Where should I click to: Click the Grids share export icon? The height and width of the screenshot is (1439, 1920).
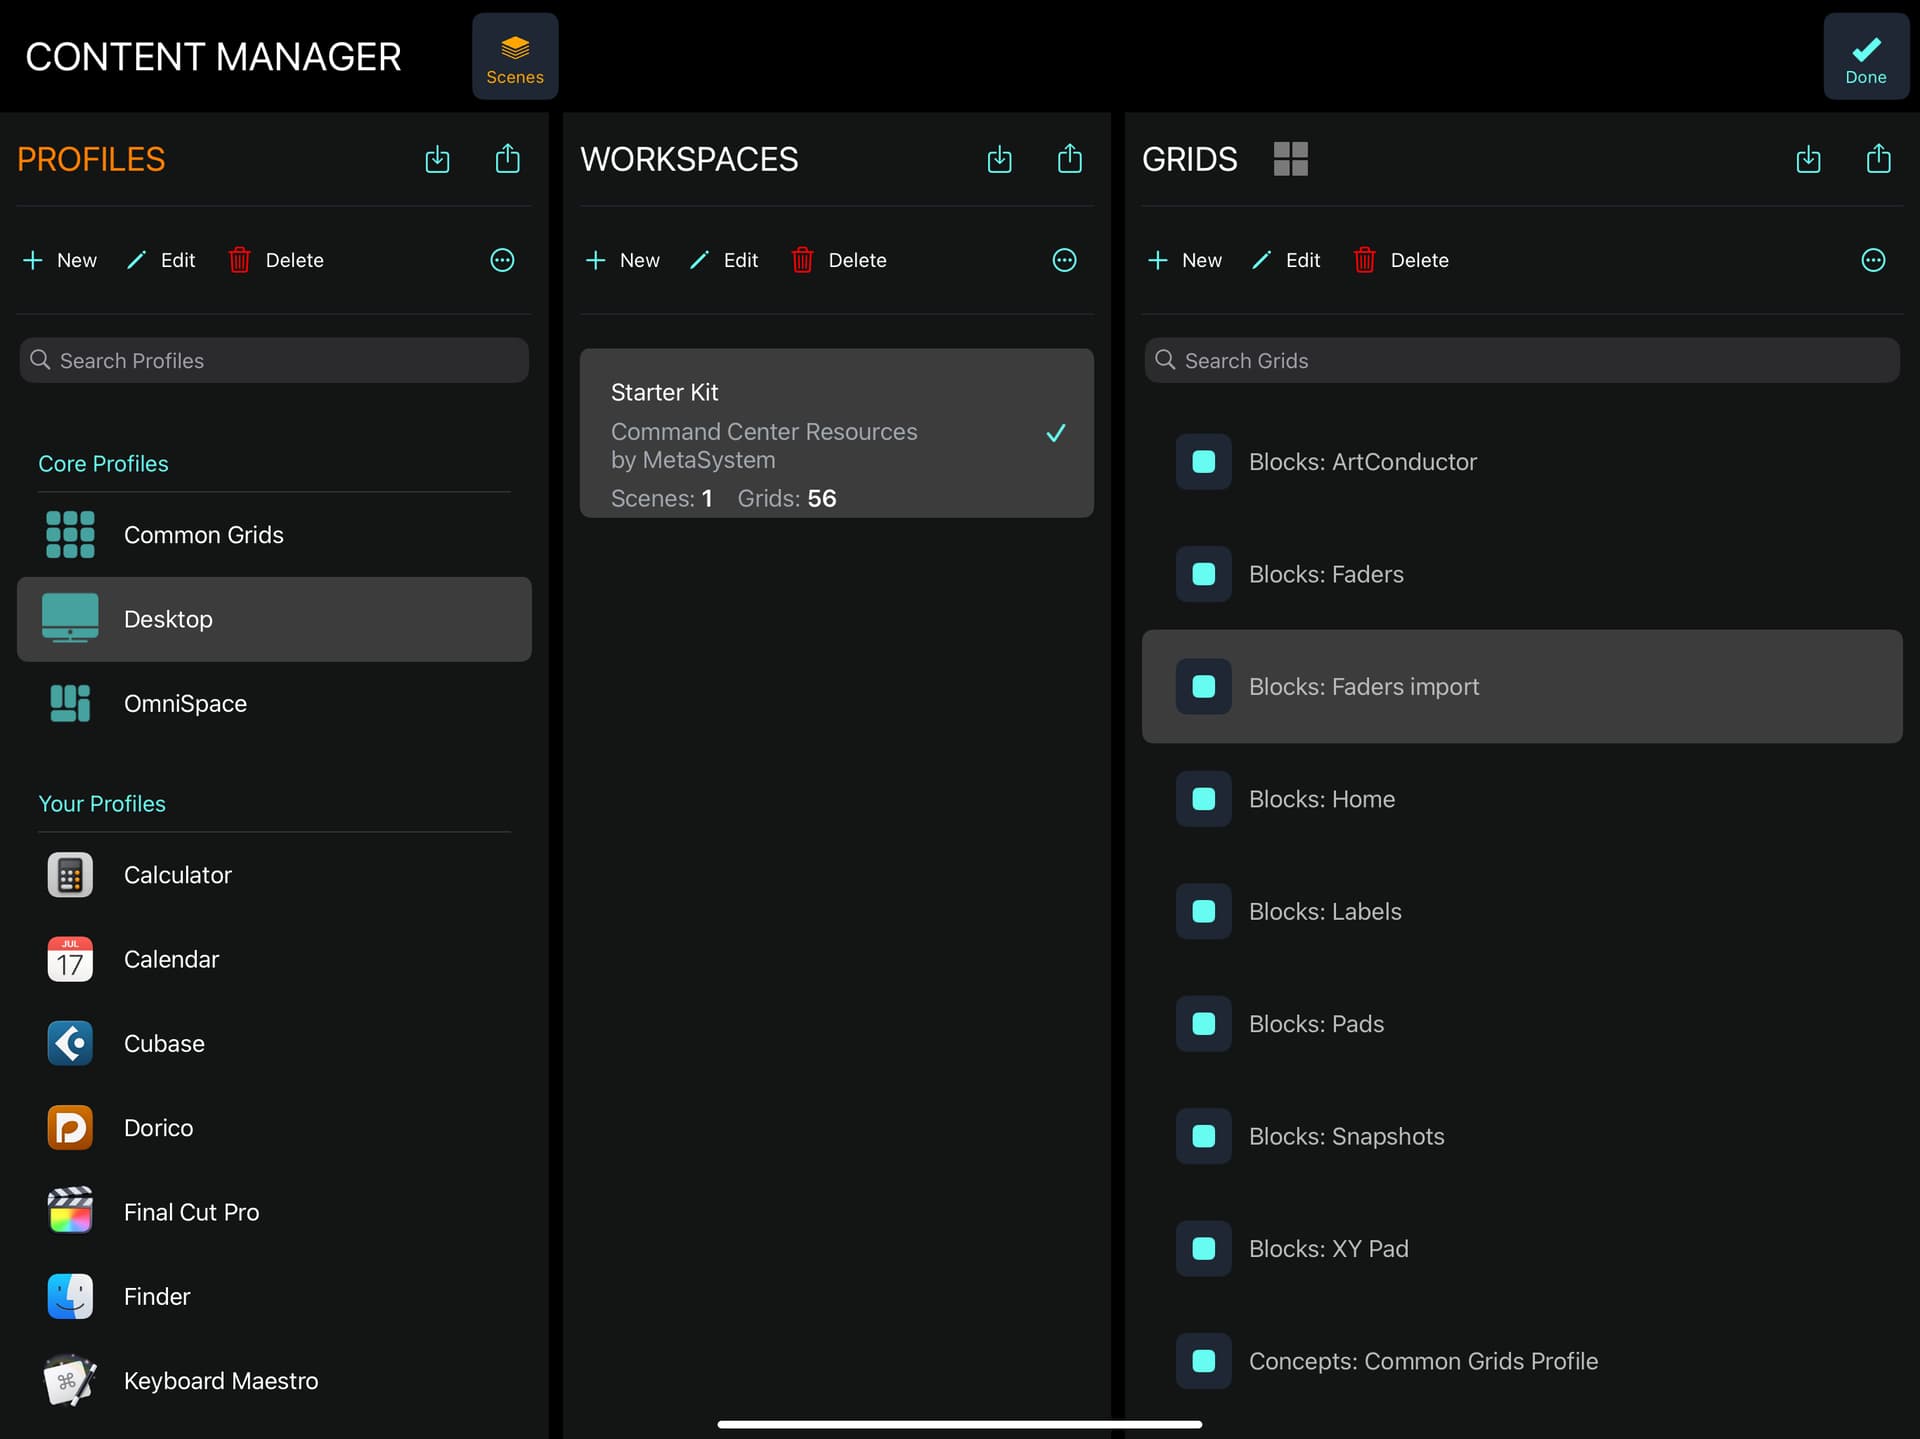click(x=1878, y=159)
